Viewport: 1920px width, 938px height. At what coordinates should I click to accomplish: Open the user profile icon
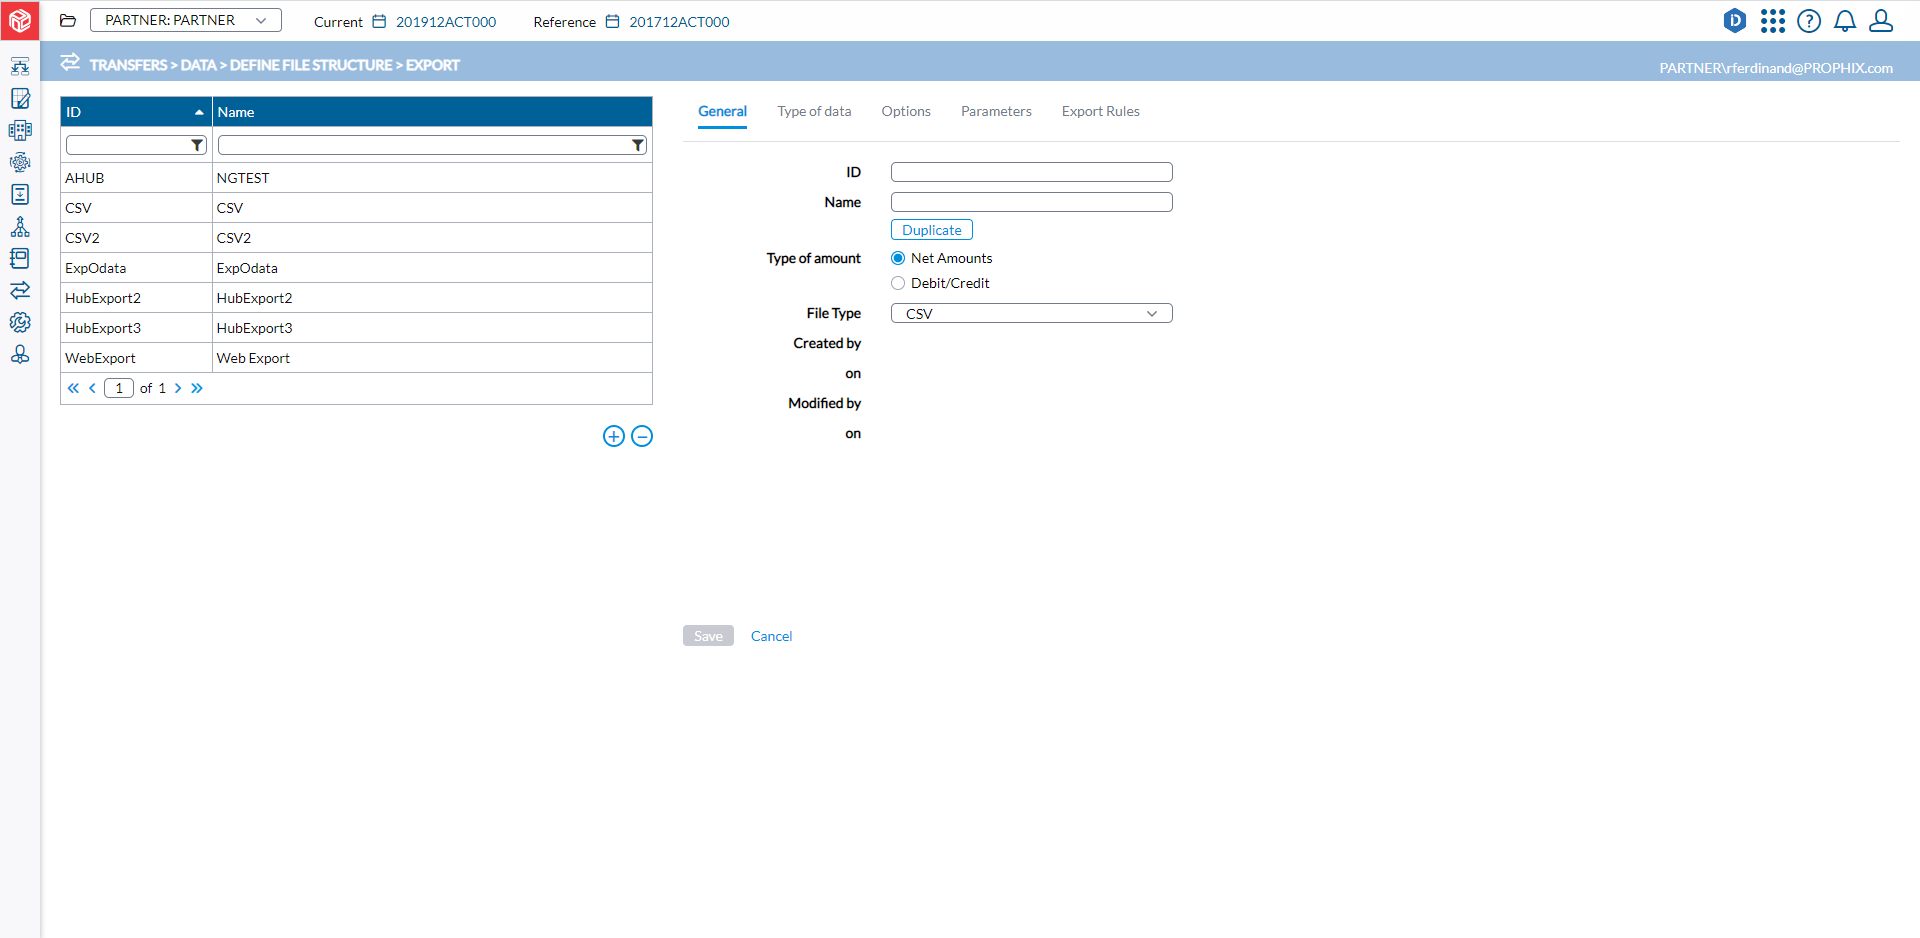[x=1881, y=21]
